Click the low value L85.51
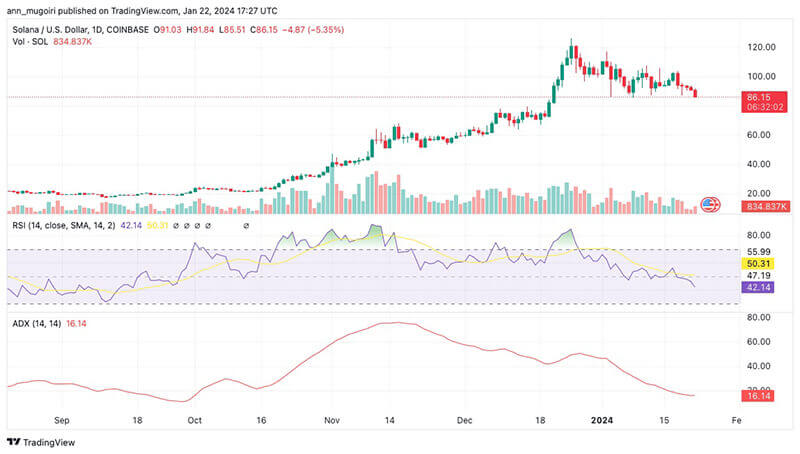The height and width of the screenshot is (454, 800). click(232, 30)
